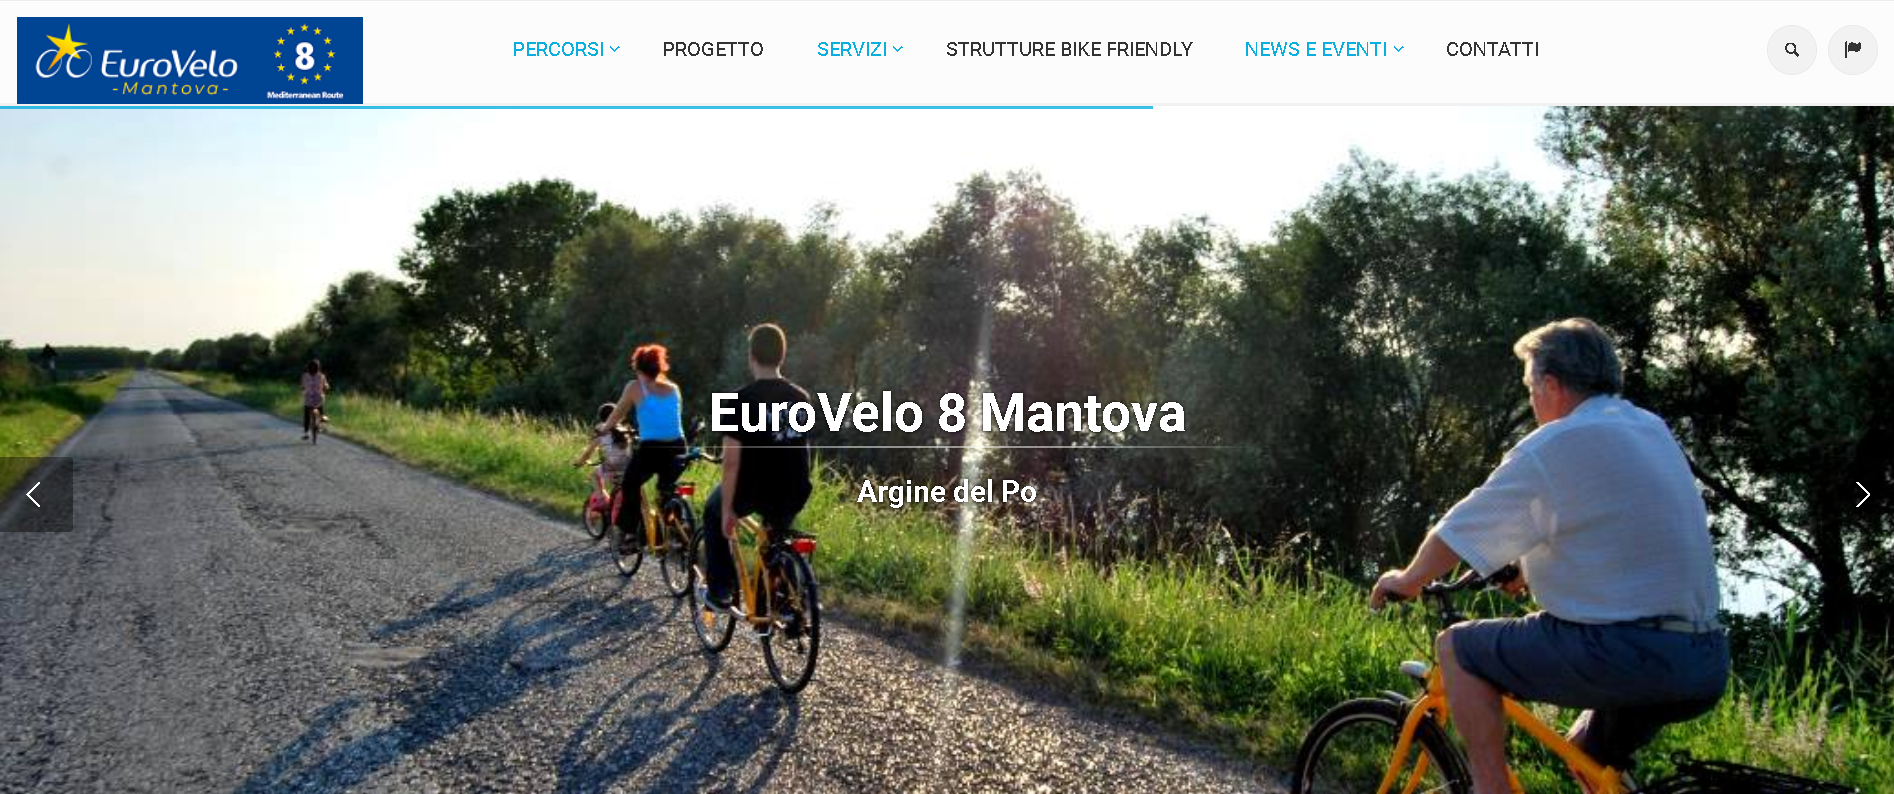The height and width of the screenshot is (794, 1894).
Task: Open the Percorsi menu
Action: click(x=558, y=49)
